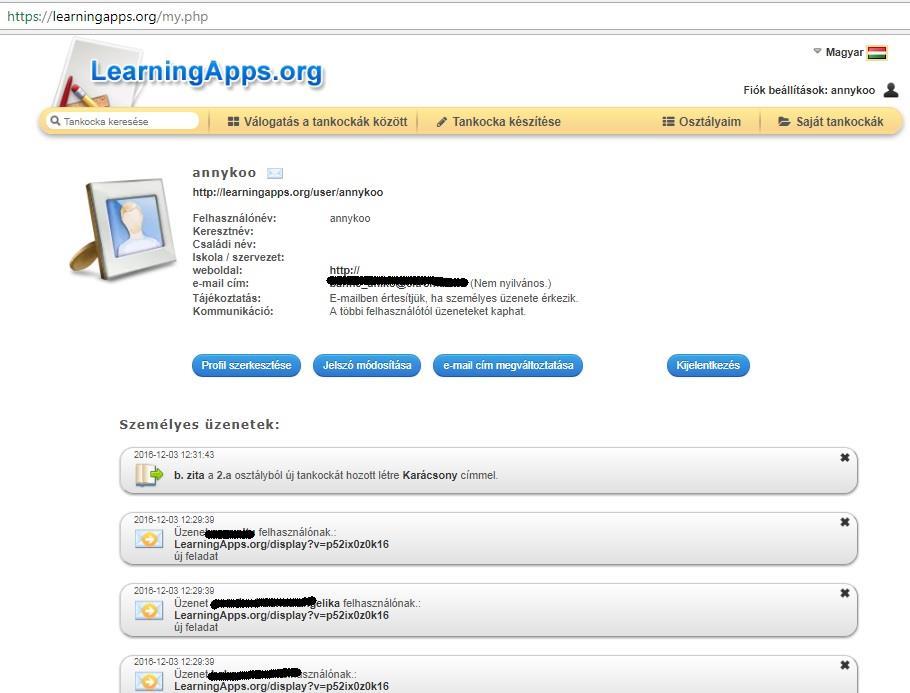Screen dimensions: 910x693
Task: Click the Nem nyilvános note
Action: click(x=511, y=283)
